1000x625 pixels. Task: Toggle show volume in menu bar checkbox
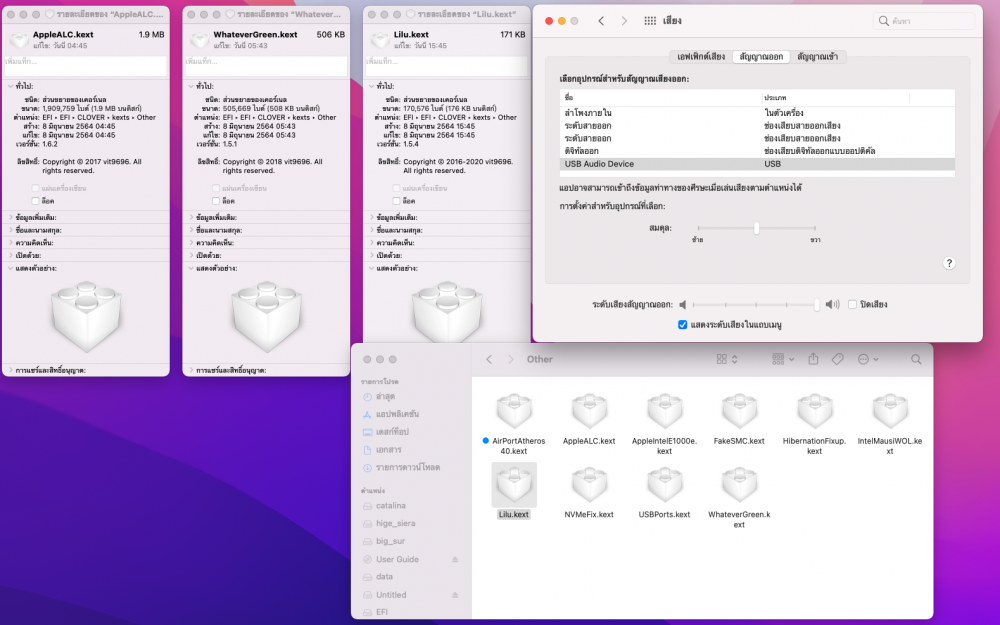tap(682, 325)
